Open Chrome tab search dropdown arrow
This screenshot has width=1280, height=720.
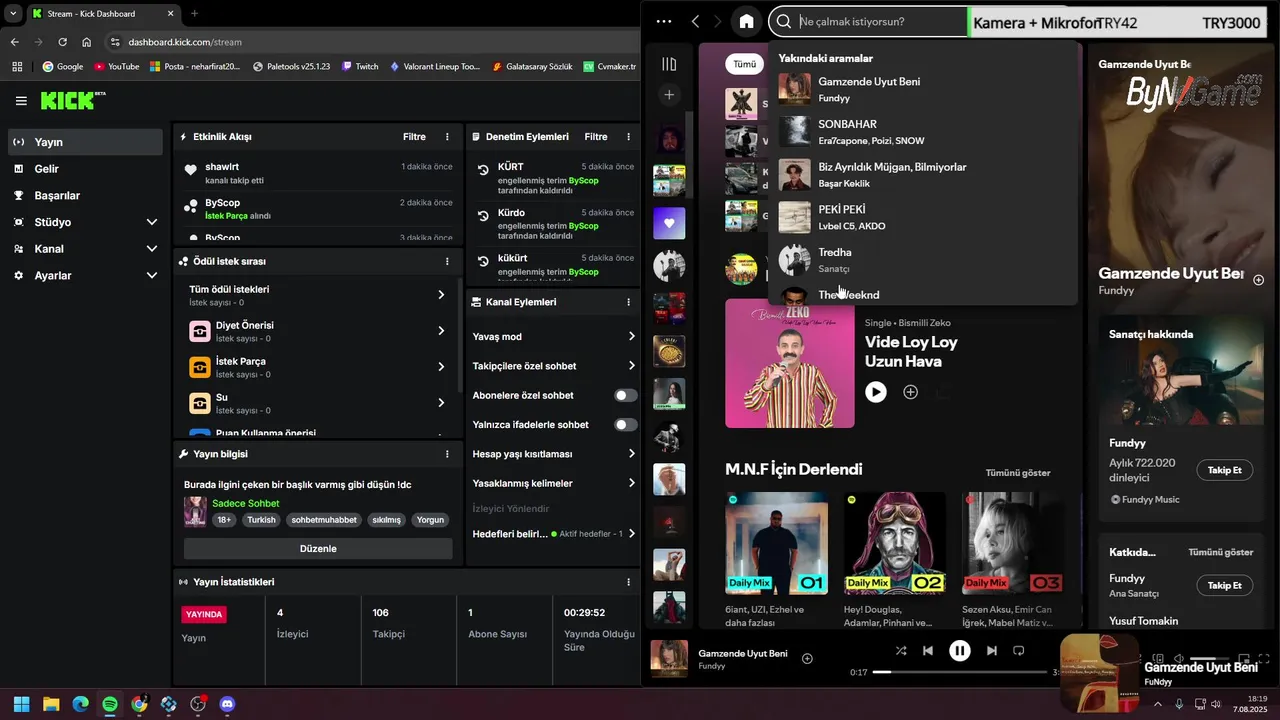13,13
